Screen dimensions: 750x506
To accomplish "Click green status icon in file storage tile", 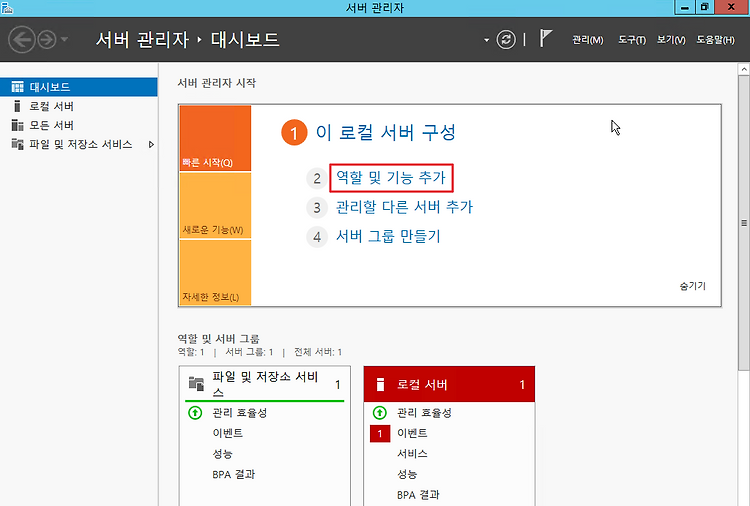I will coord(195,412).
